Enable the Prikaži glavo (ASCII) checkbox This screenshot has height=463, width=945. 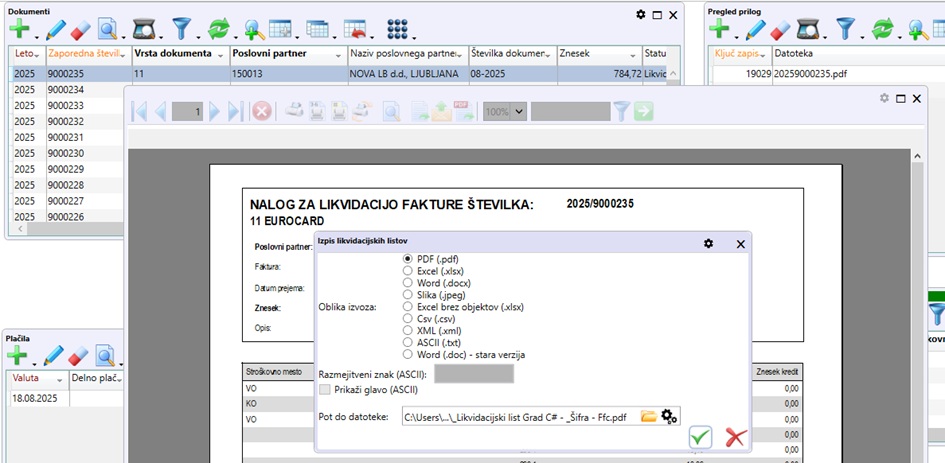coord(324,389)
